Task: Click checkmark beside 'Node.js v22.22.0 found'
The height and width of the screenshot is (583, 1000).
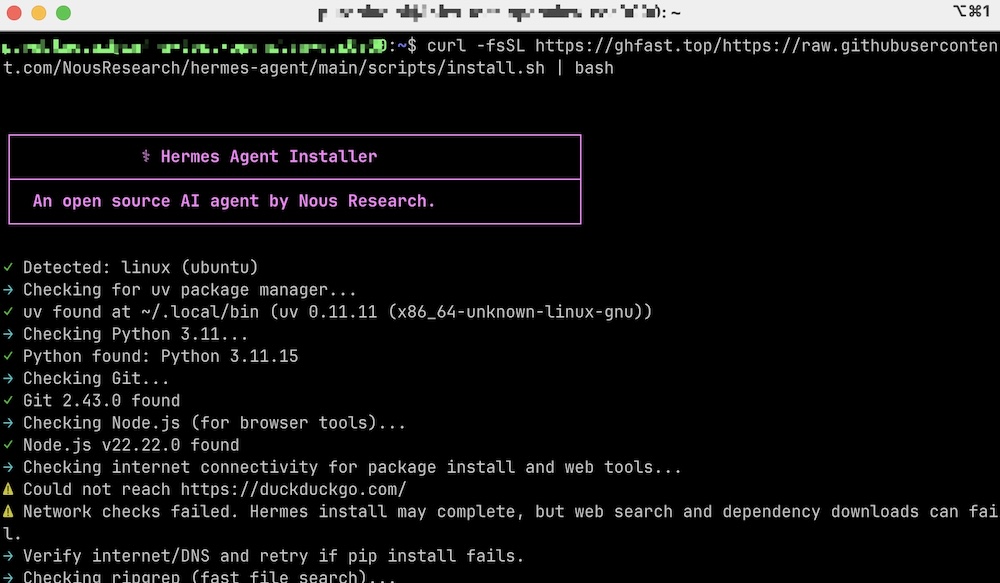Action: pyautogui.click(x=8, y=445)
